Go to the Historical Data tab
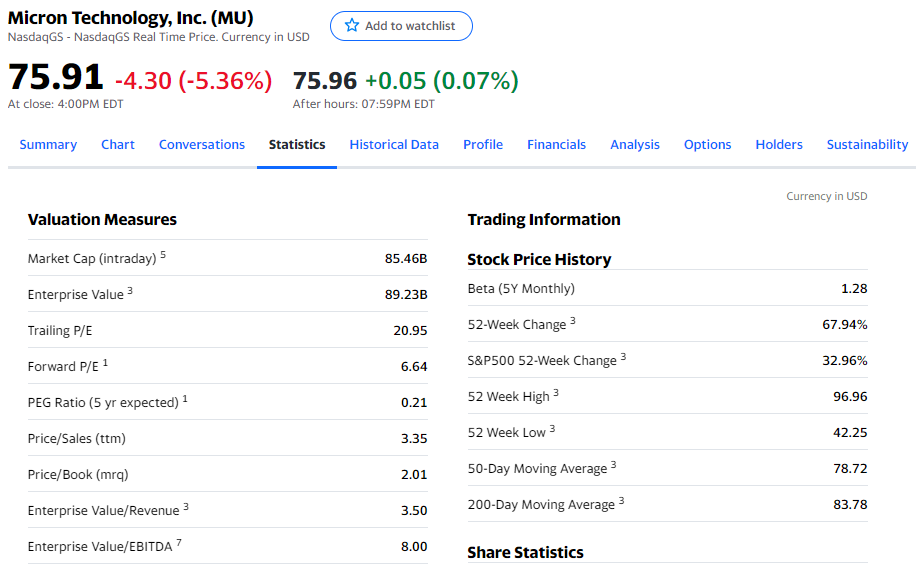Viewport: 916px width, 572px height. (394, 144)
